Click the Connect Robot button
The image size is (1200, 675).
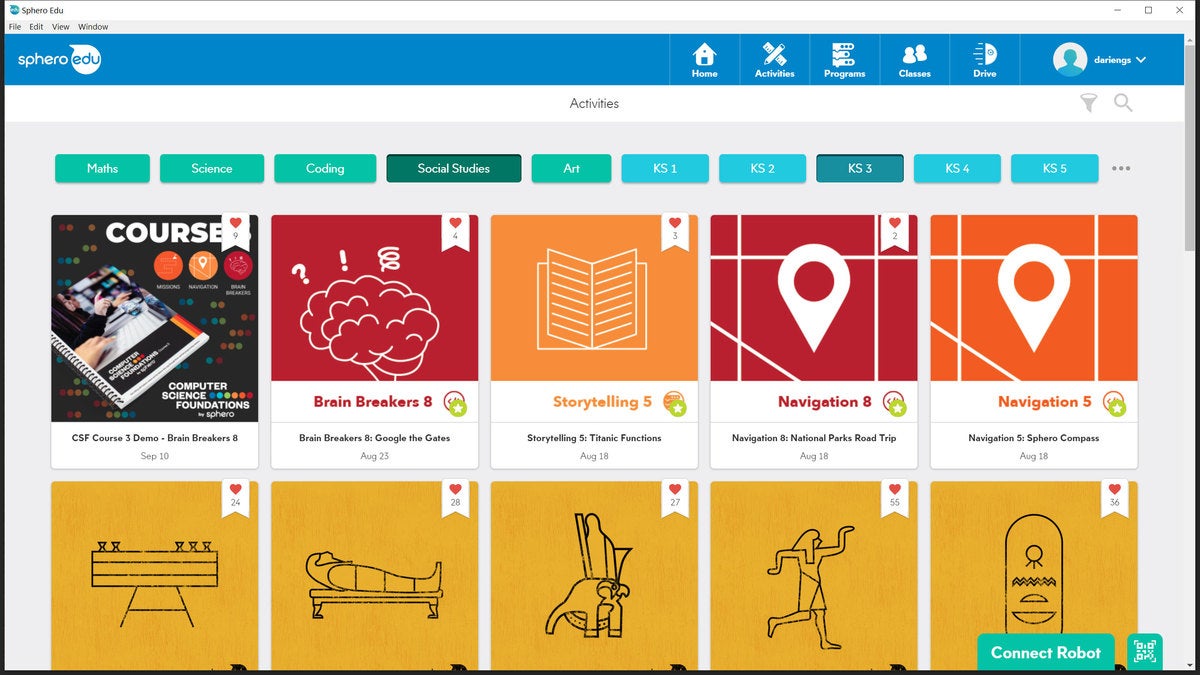(x=1046, y=652)
